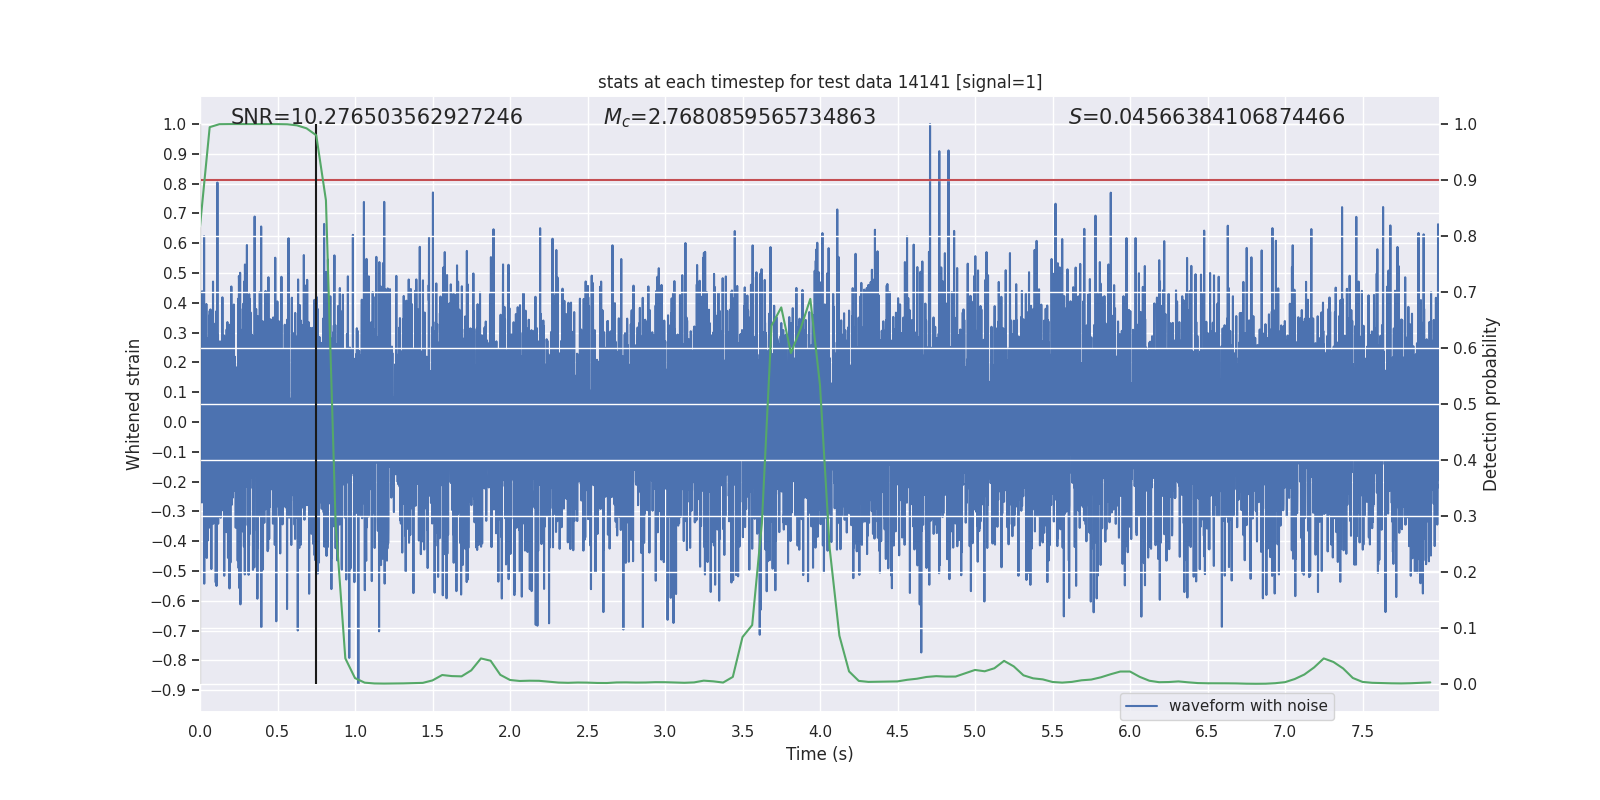Screen dimensions: 1600x800
Task: Select Whitened strain tick label -0.1
Action: pos(169,452)
